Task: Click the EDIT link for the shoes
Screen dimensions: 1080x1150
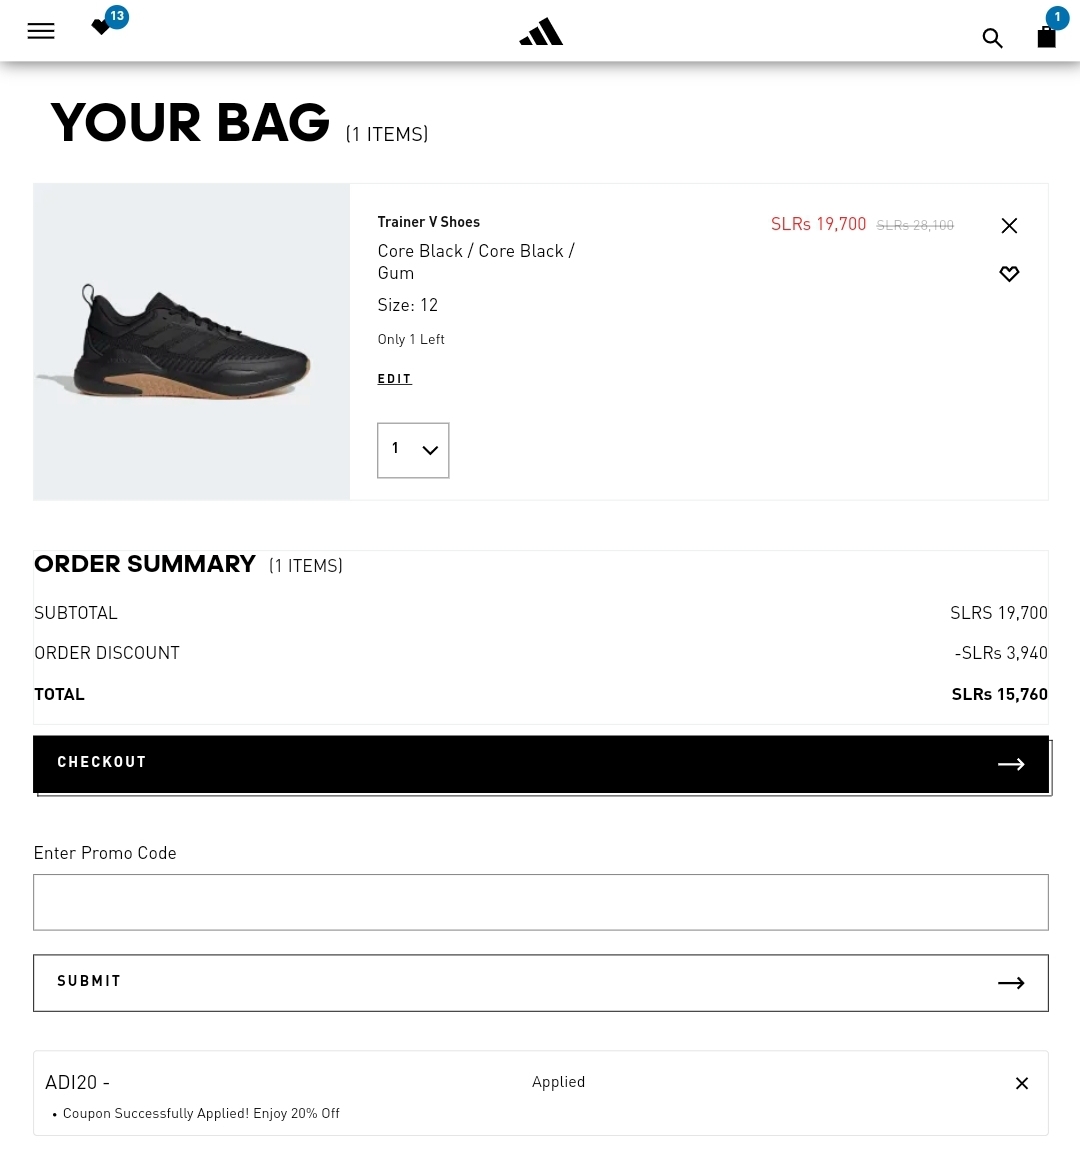Action: 394,378
